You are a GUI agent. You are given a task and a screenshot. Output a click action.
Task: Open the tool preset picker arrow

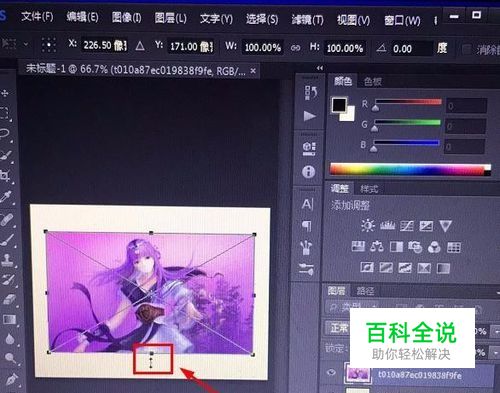coord(26,44)
